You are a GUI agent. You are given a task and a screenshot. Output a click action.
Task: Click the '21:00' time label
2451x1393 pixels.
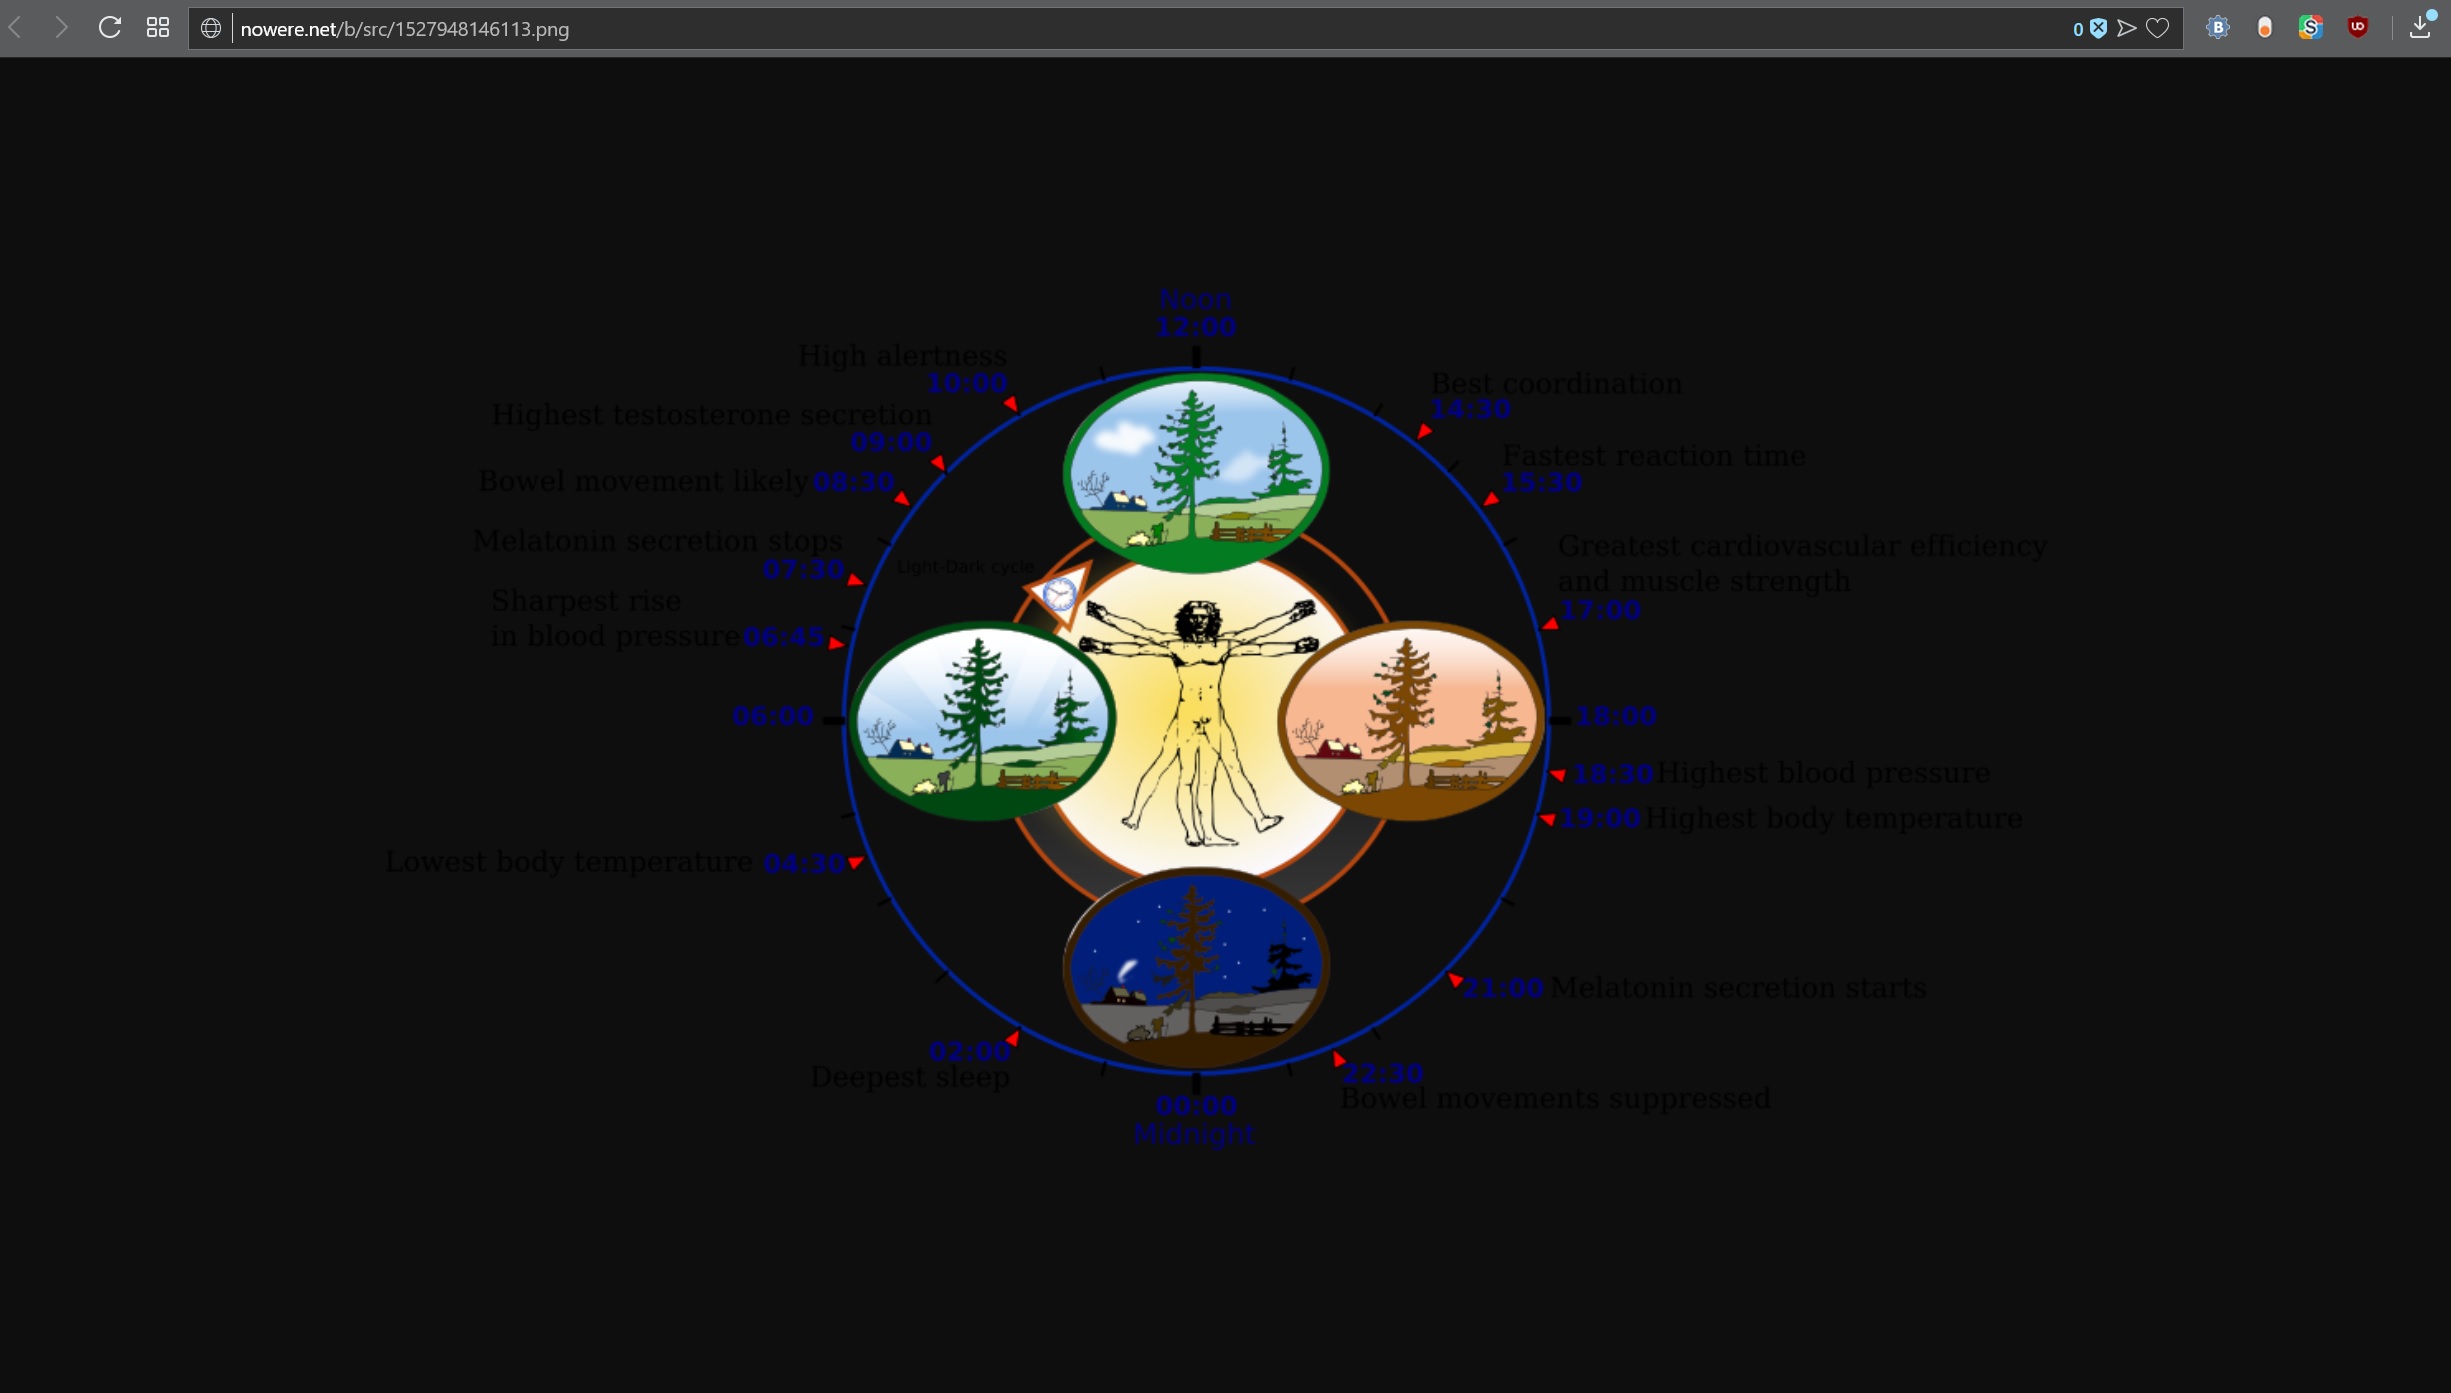(1503, 989)
